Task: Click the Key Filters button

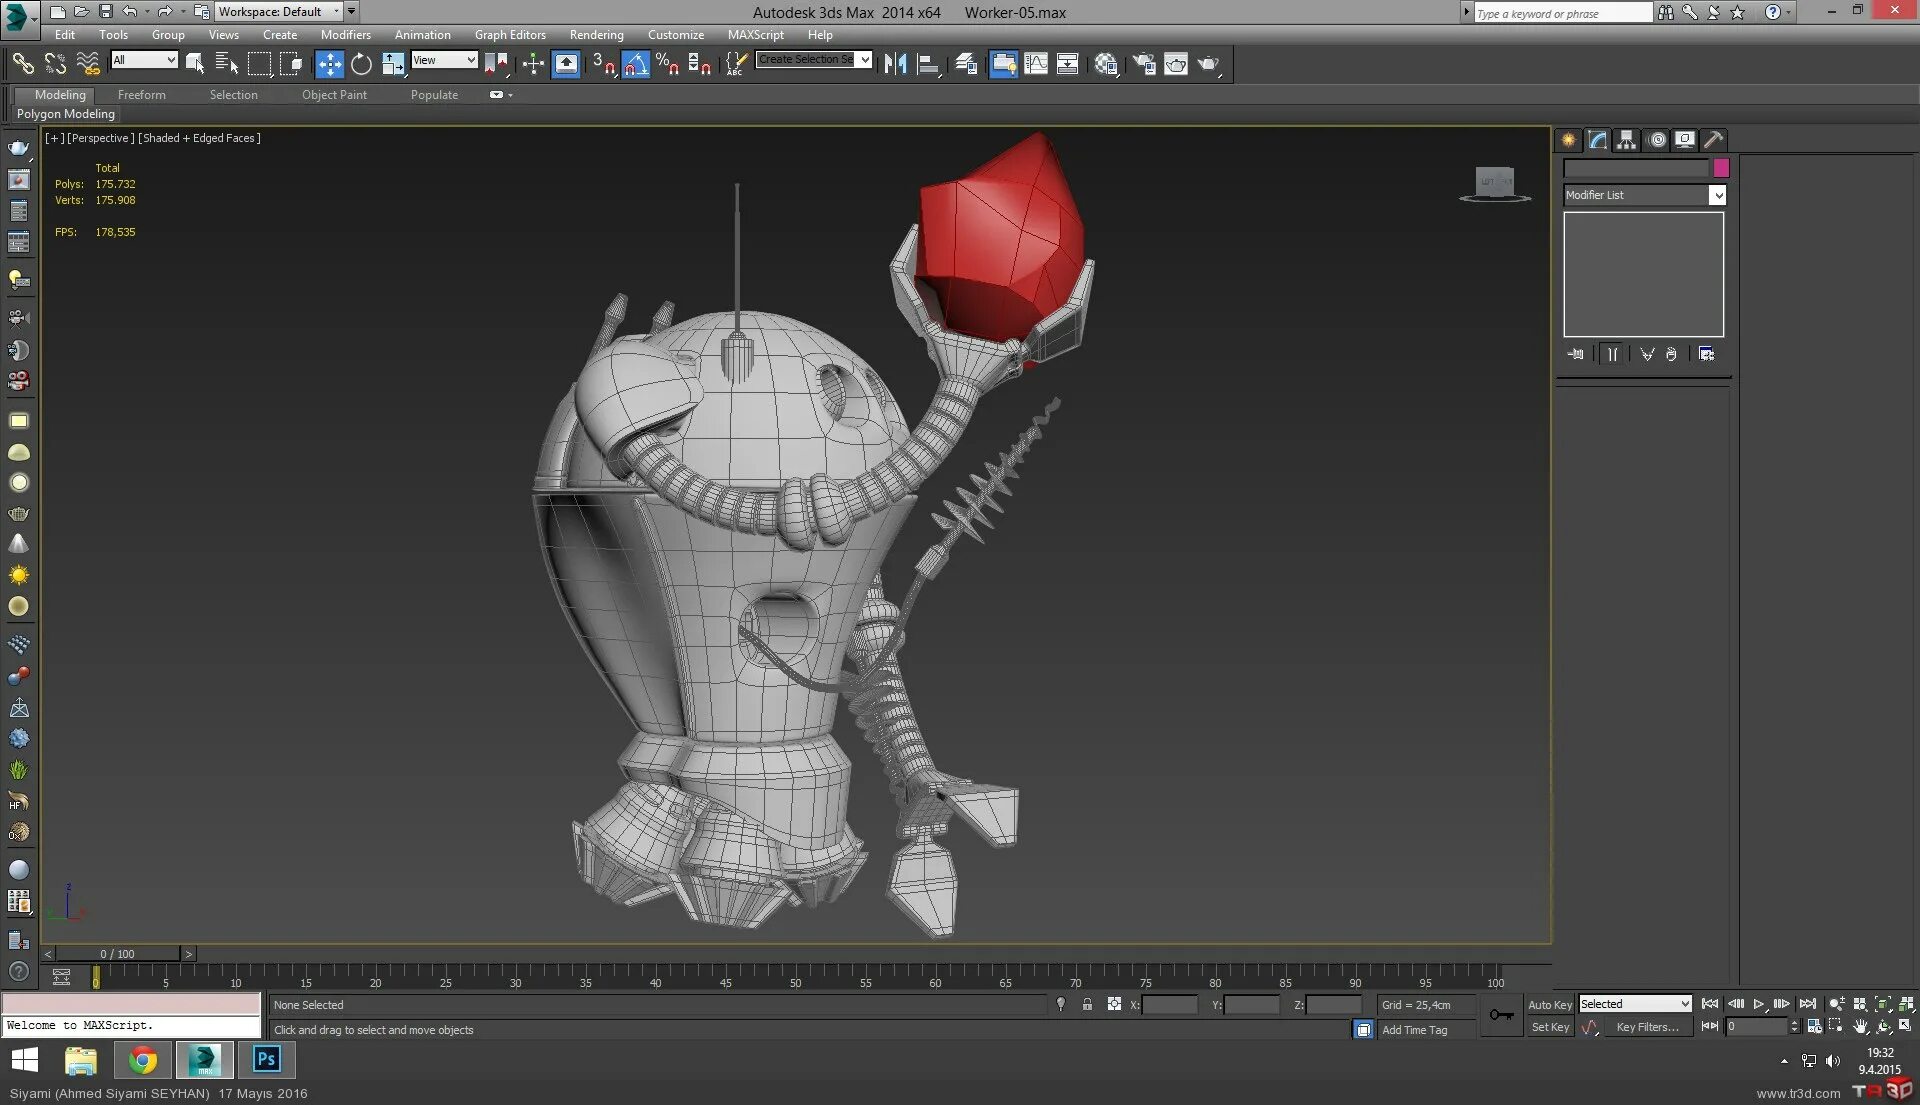Action: click(1647, 1027)
